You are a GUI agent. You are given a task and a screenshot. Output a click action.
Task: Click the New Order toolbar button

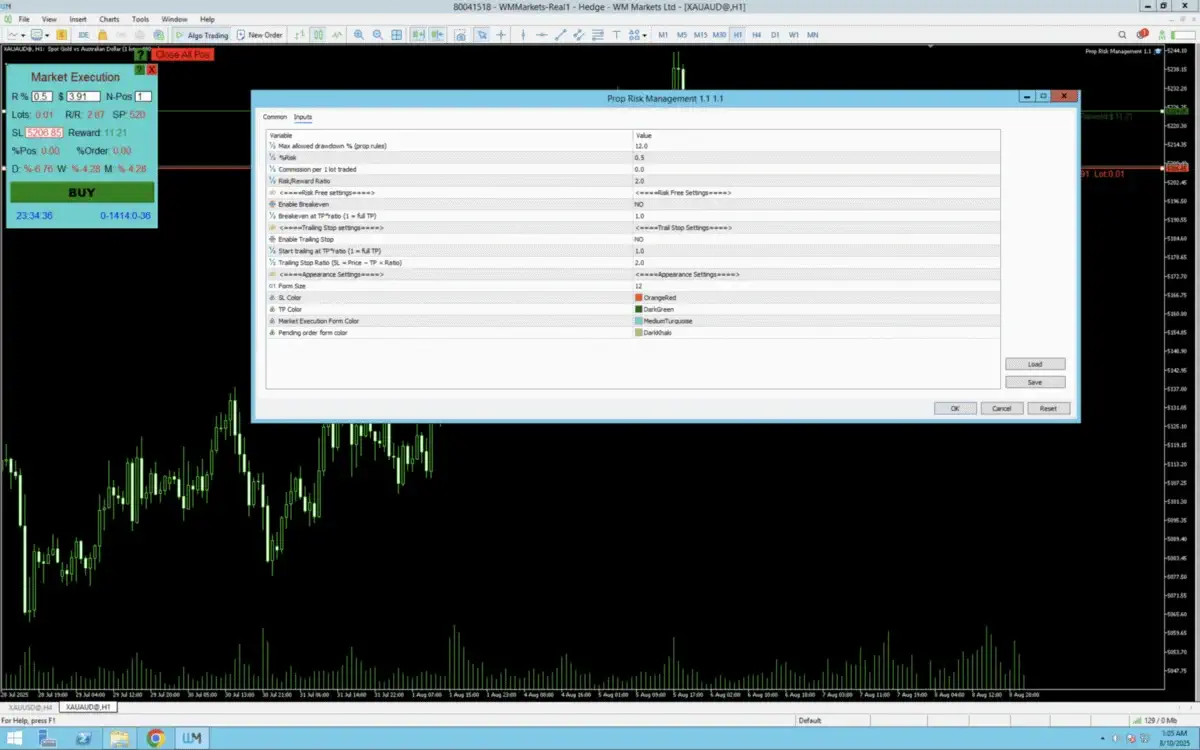pos(259,35)
